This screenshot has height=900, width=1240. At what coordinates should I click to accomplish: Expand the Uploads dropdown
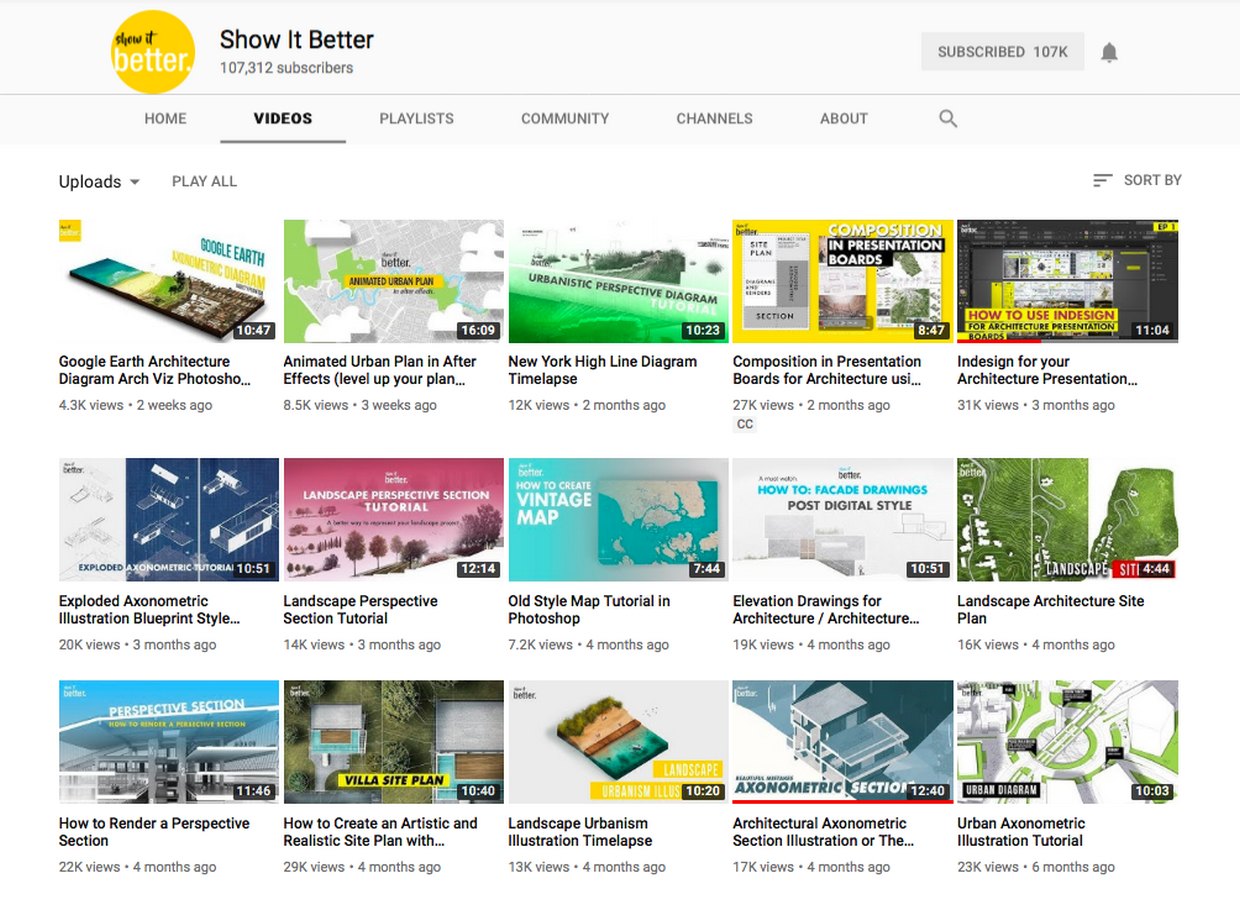pos(99,181)
